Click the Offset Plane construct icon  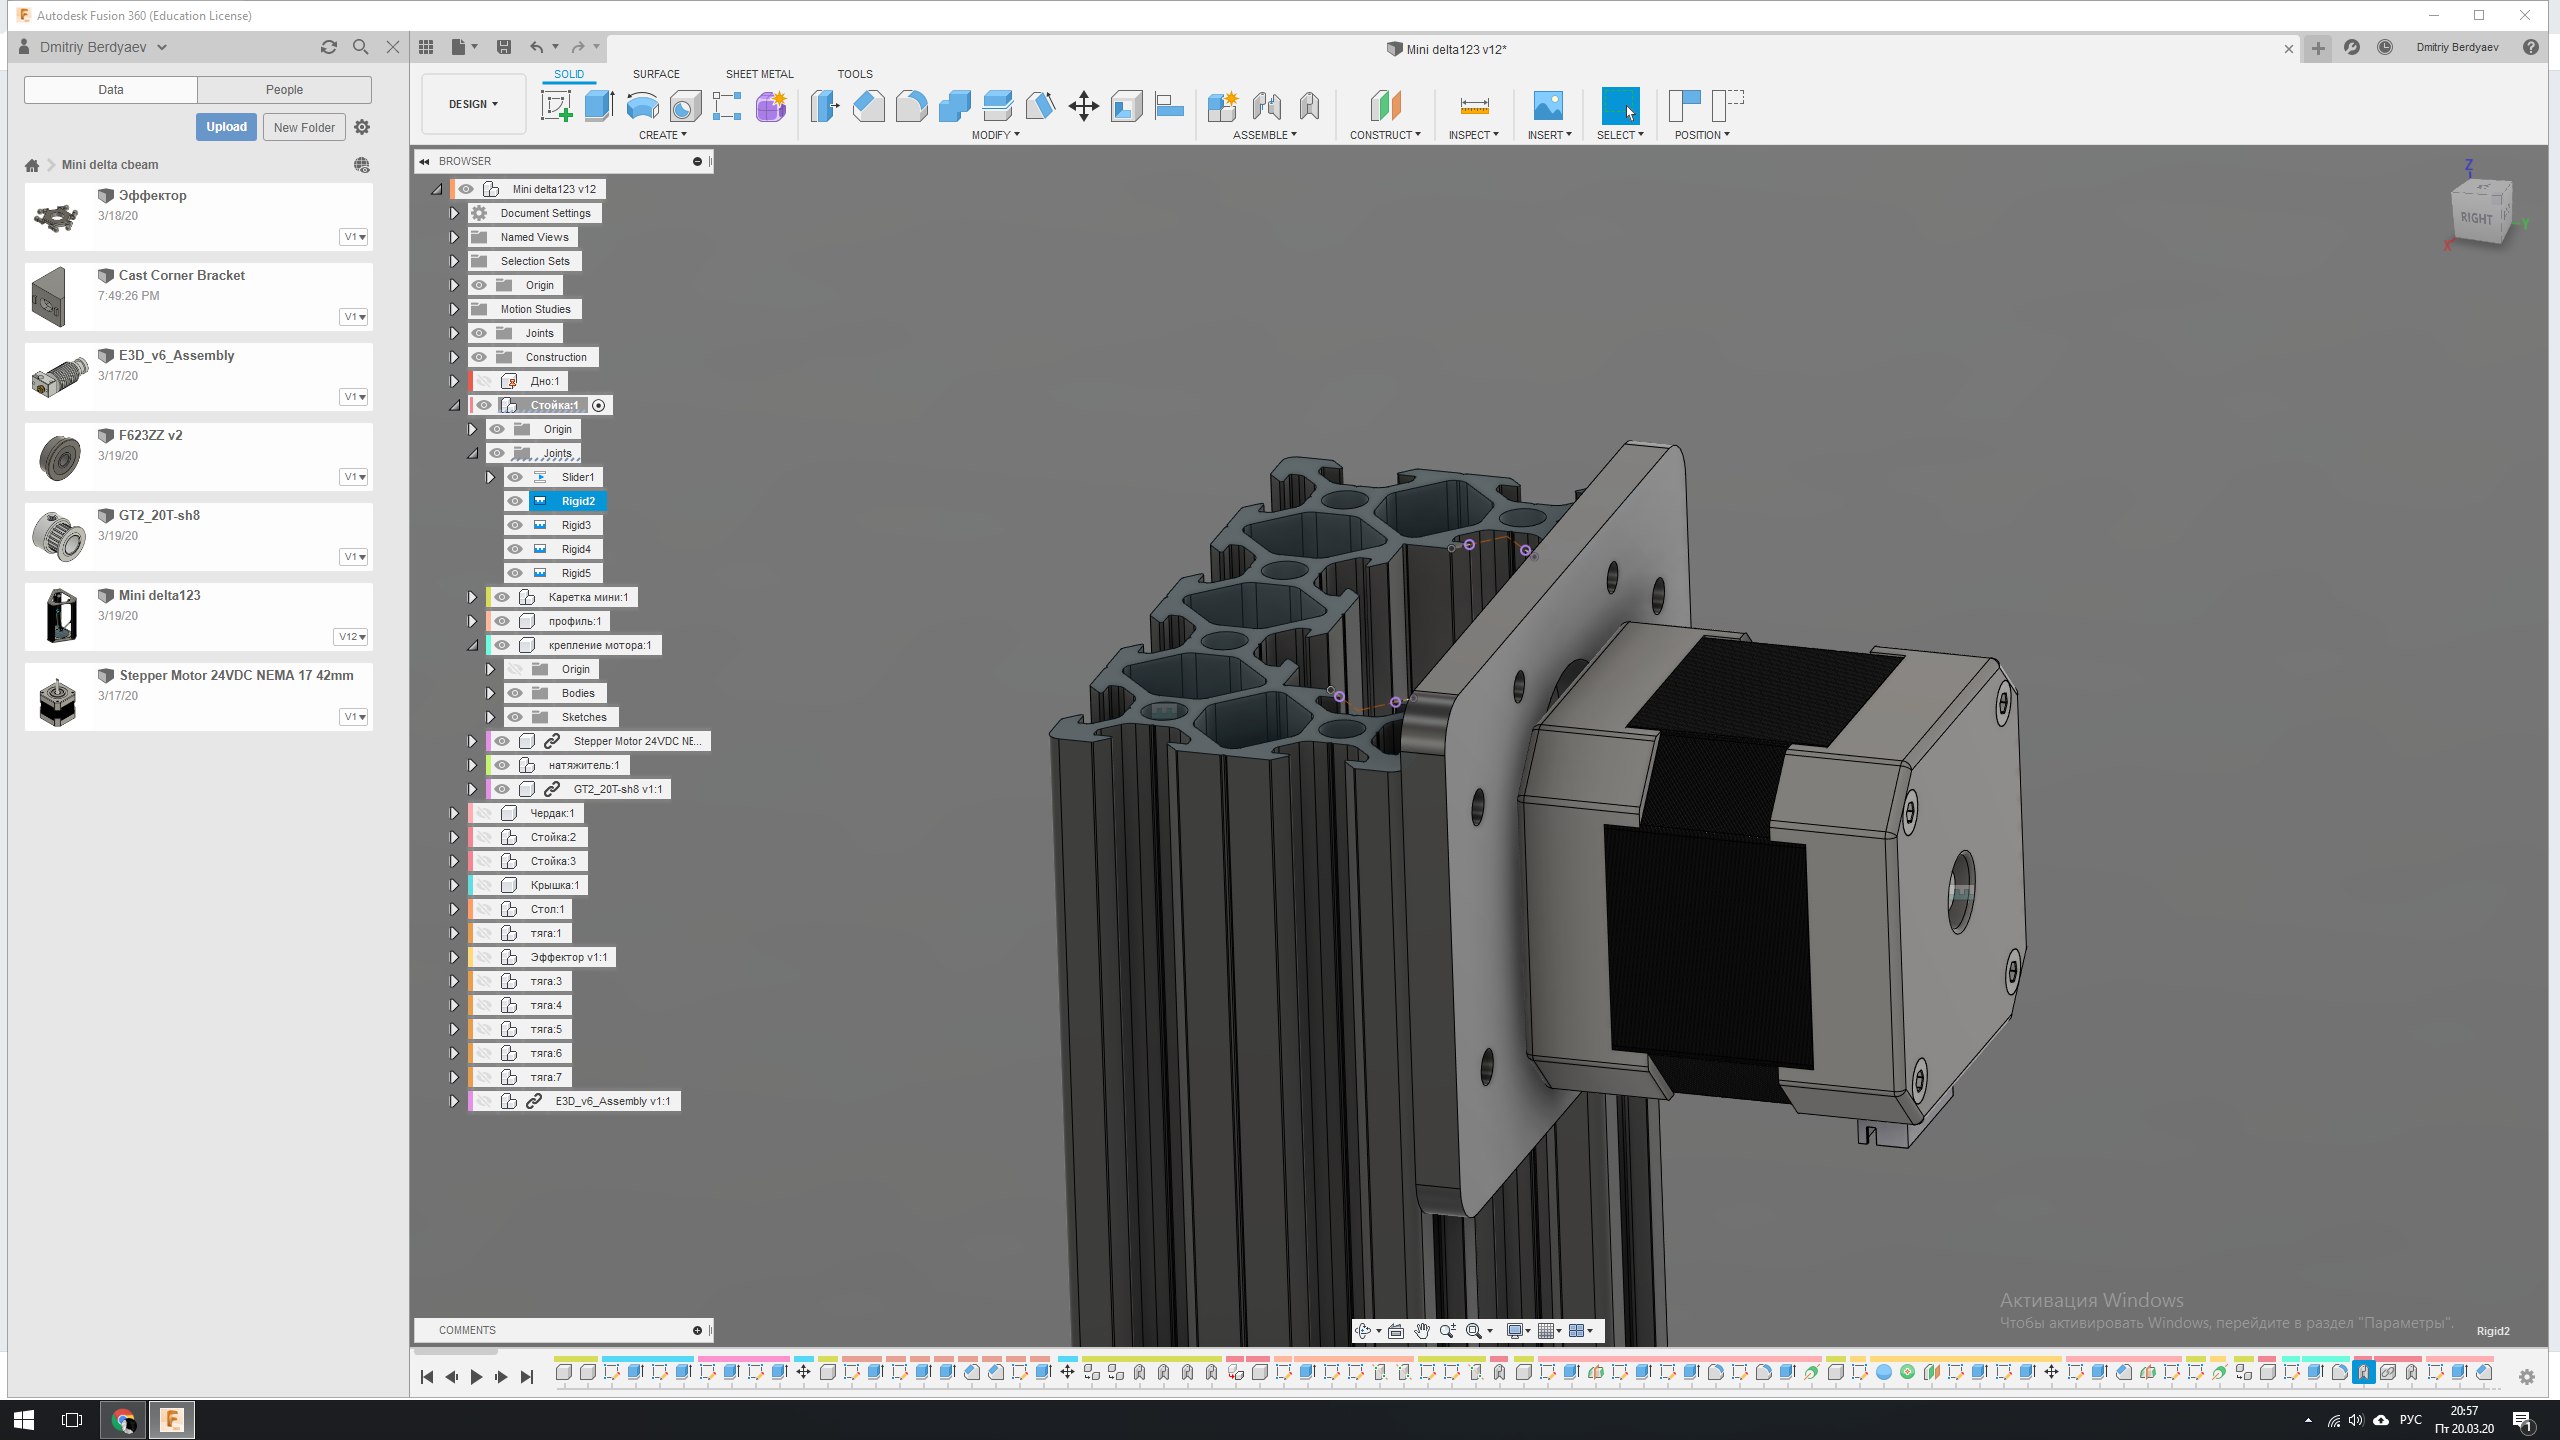[x=1385, y=106]
